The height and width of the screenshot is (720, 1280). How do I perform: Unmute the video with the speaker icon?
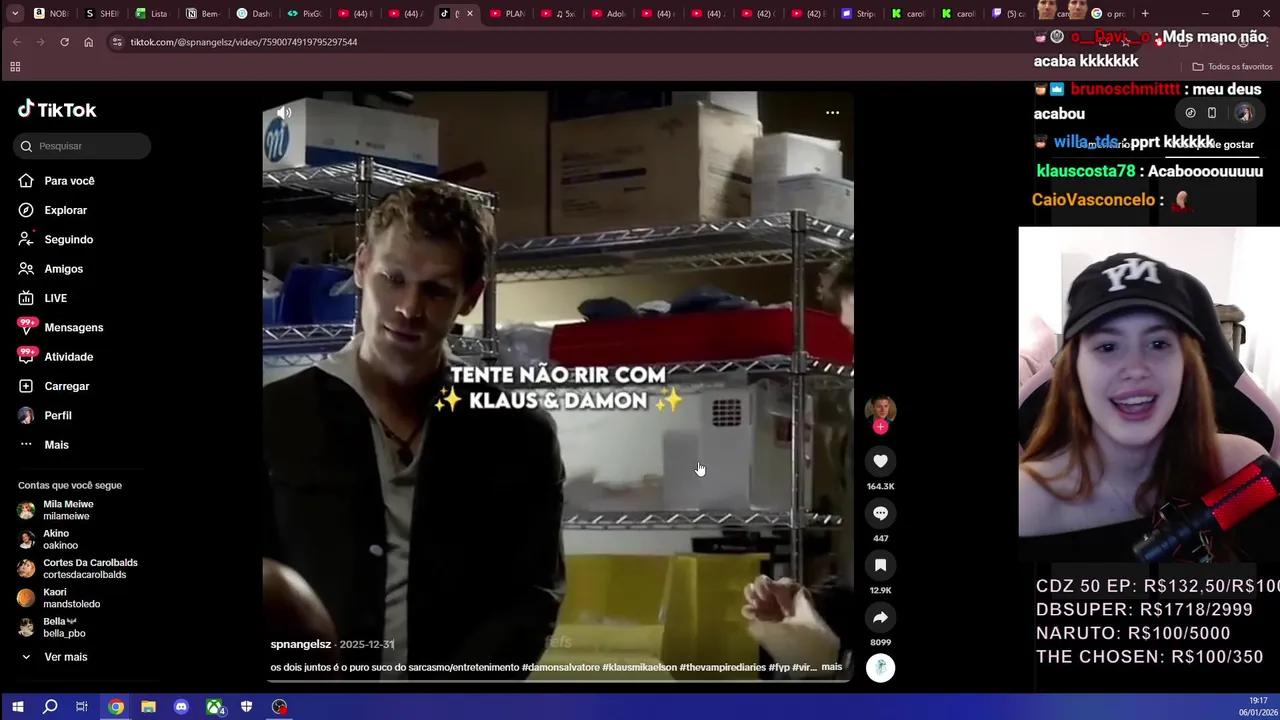click(x=284, y=113)
